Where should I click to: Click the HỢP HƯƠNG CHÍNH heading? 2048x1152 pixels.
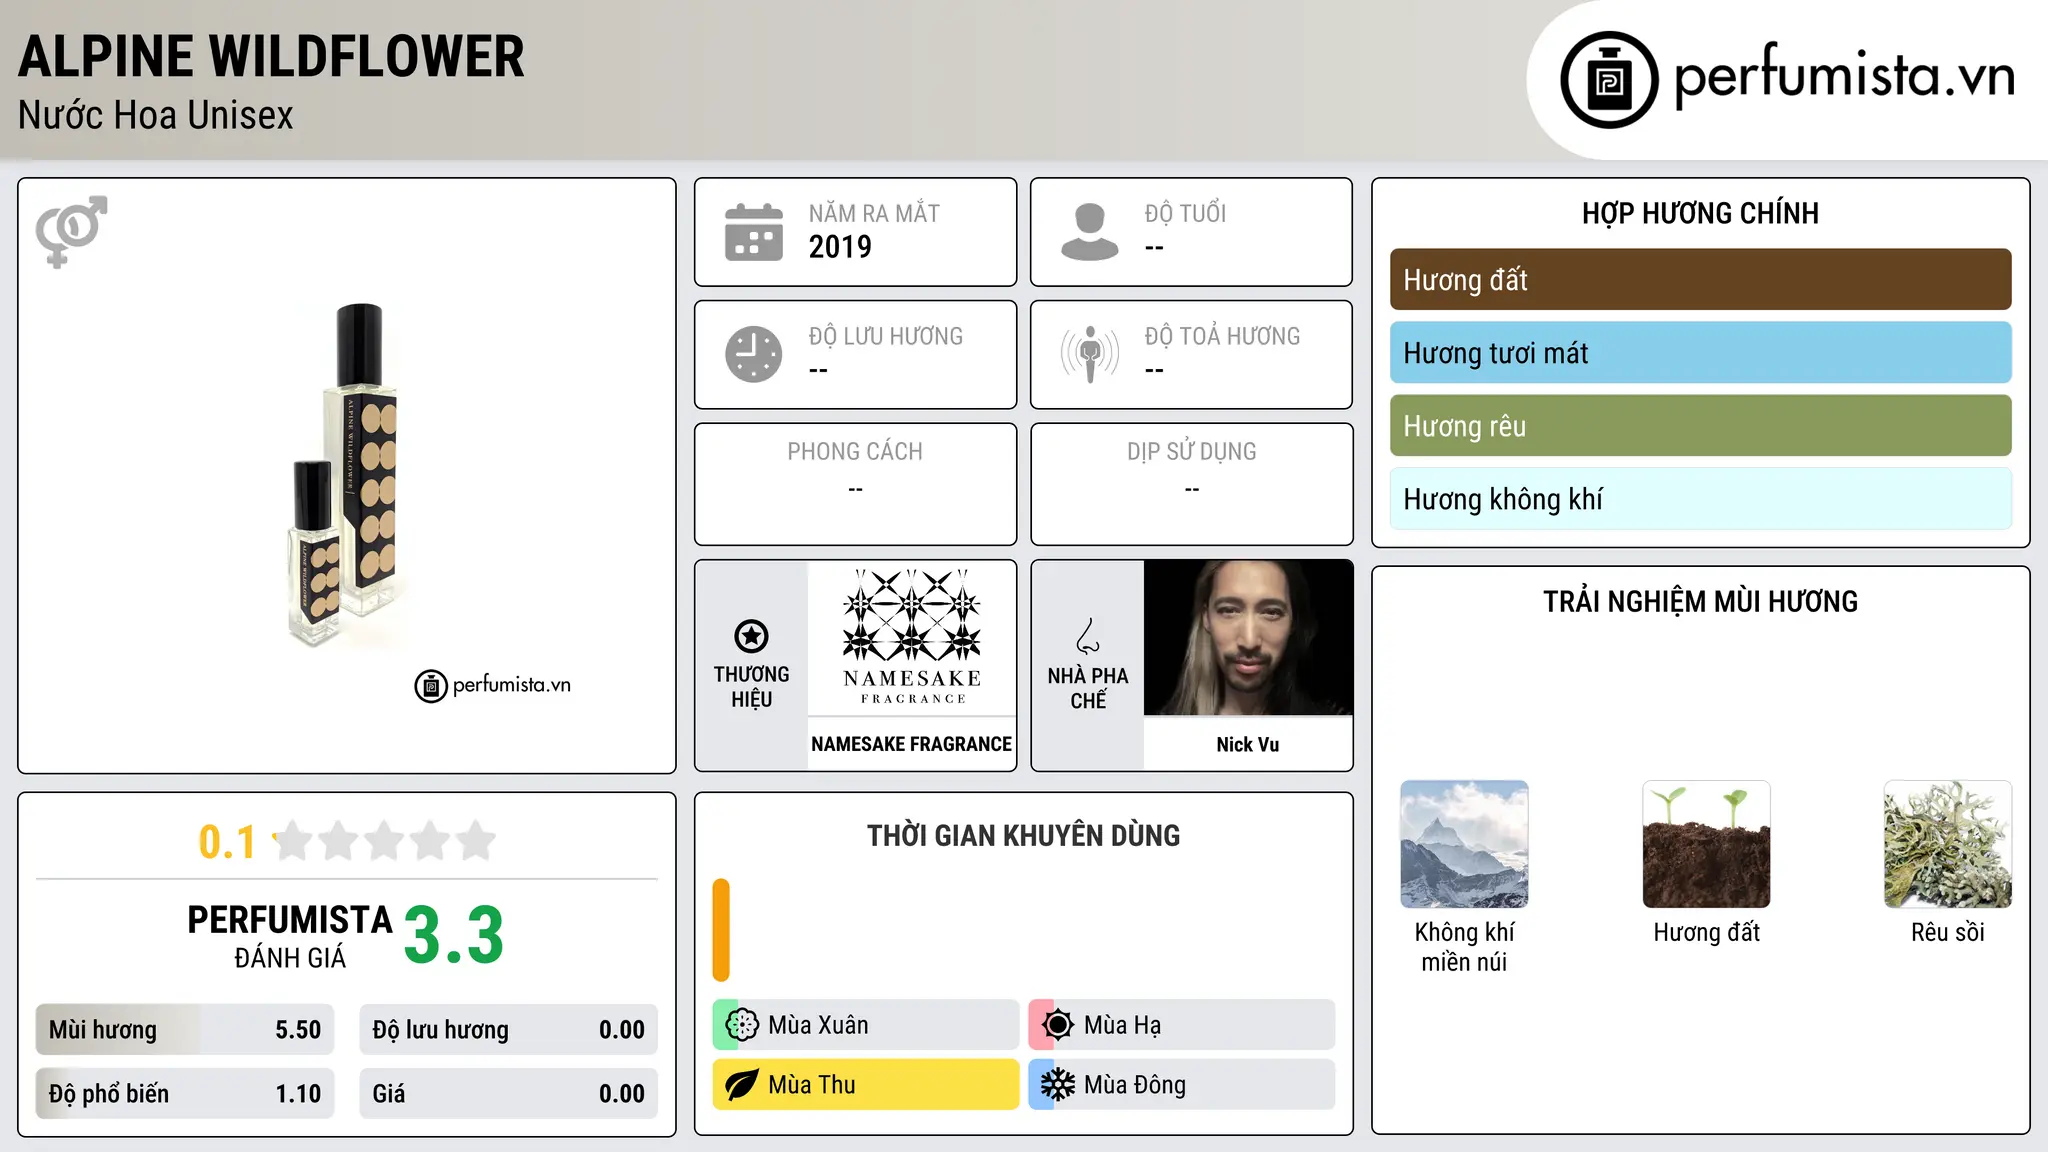point(1700,213)
